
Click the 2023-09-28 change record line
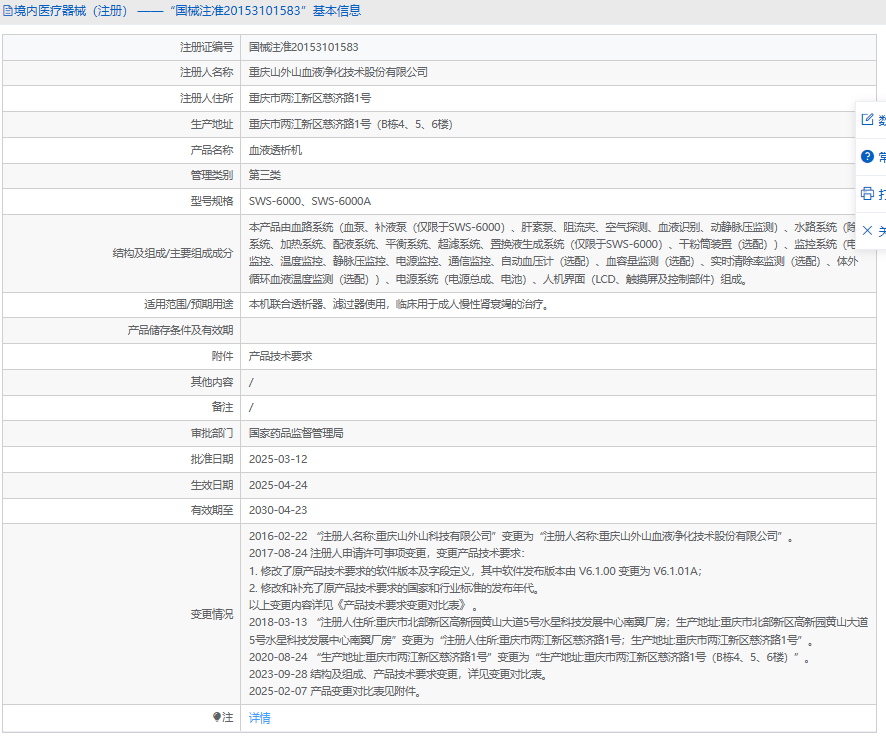398,674
